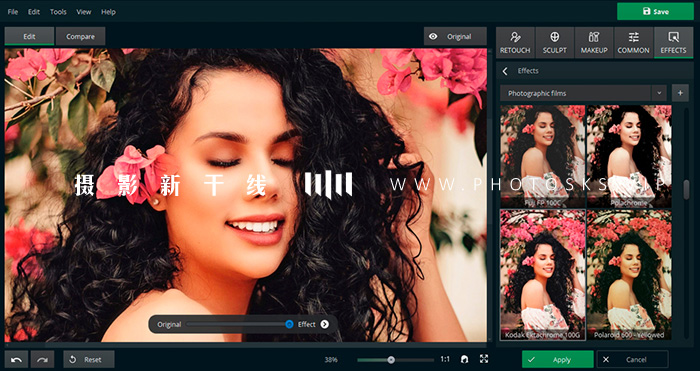Click the plus button beside the films dropdown
Image resolution: width=700 pixels, height=371 pixels.
pos(680,93)
